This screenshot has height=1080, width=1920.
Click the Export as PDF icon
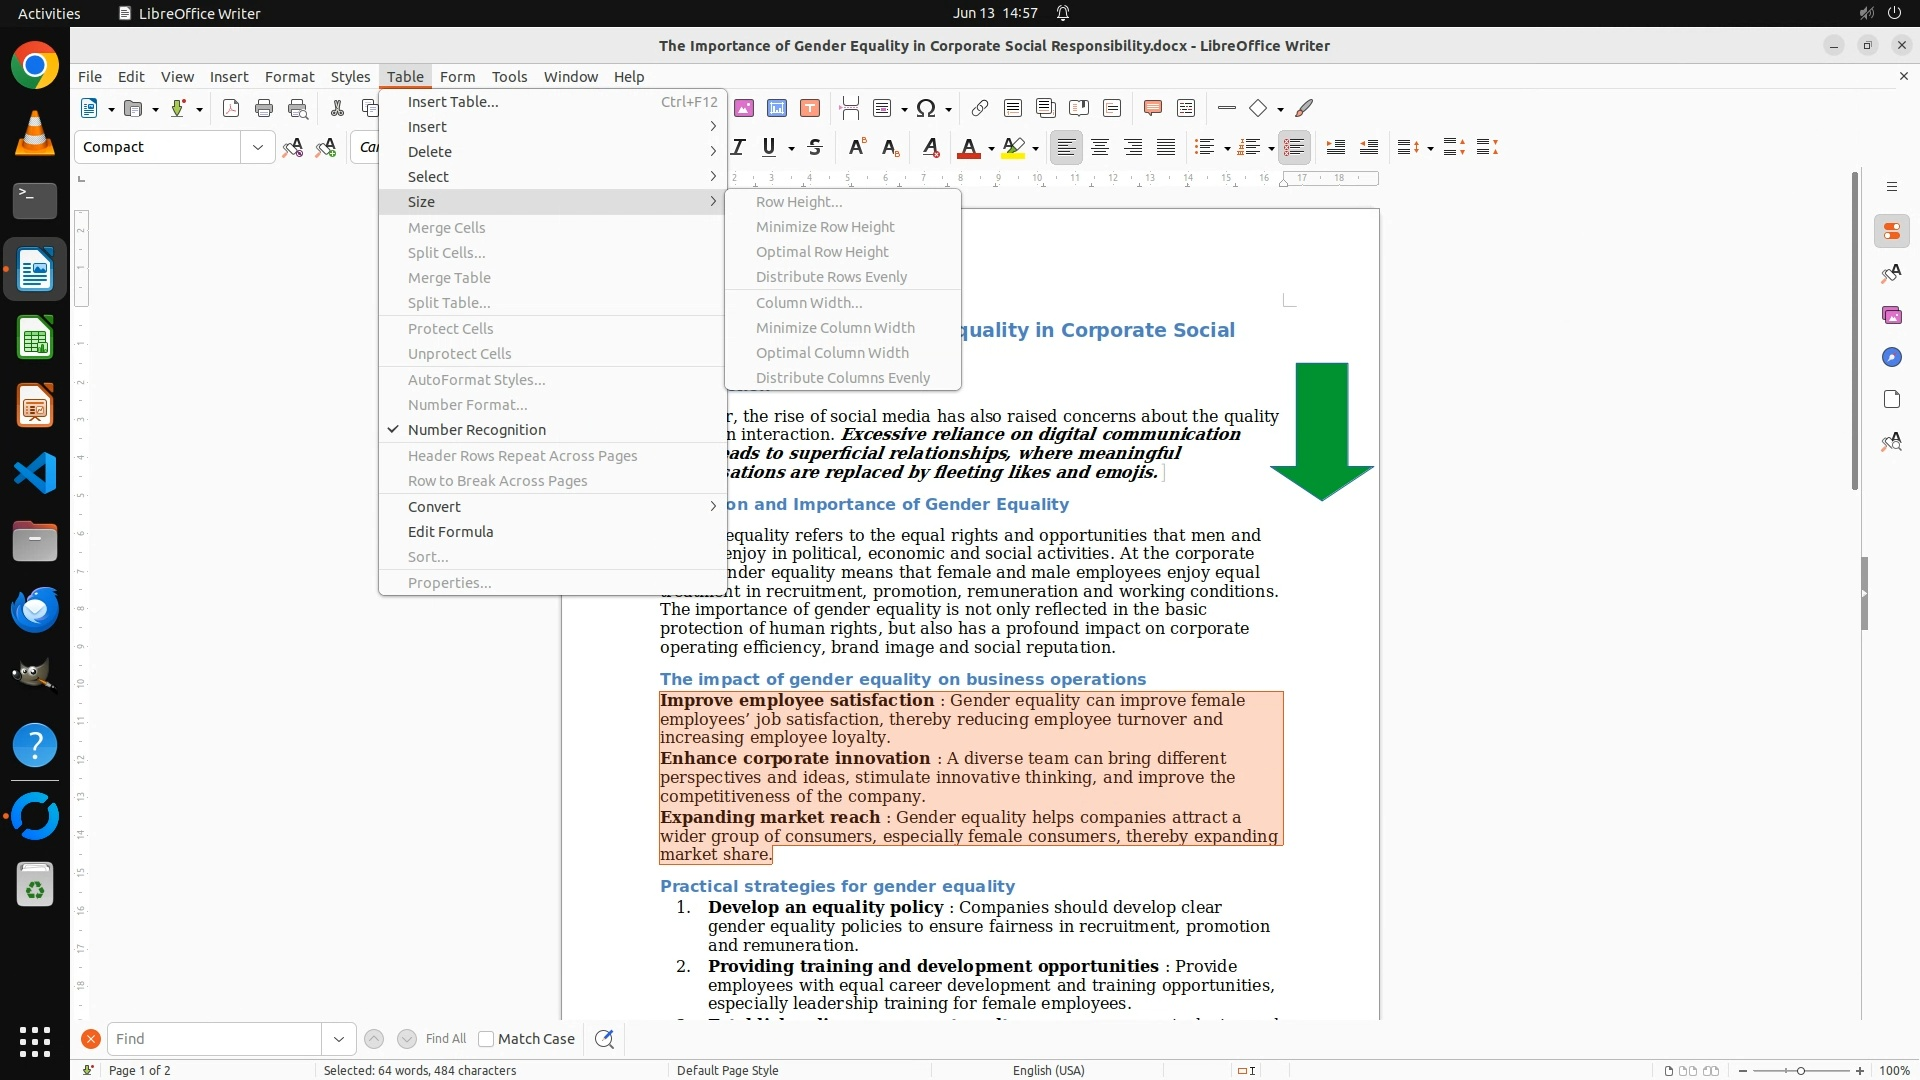tap(231, 108)
